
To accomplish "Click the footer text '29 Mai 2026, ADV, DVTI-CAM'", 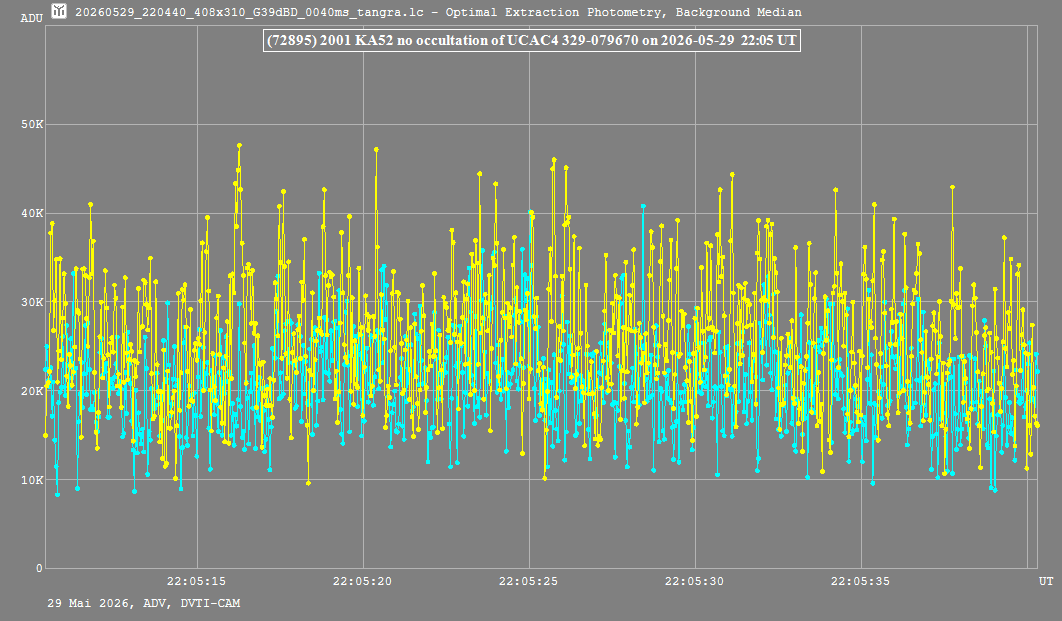I will point(144,603).
